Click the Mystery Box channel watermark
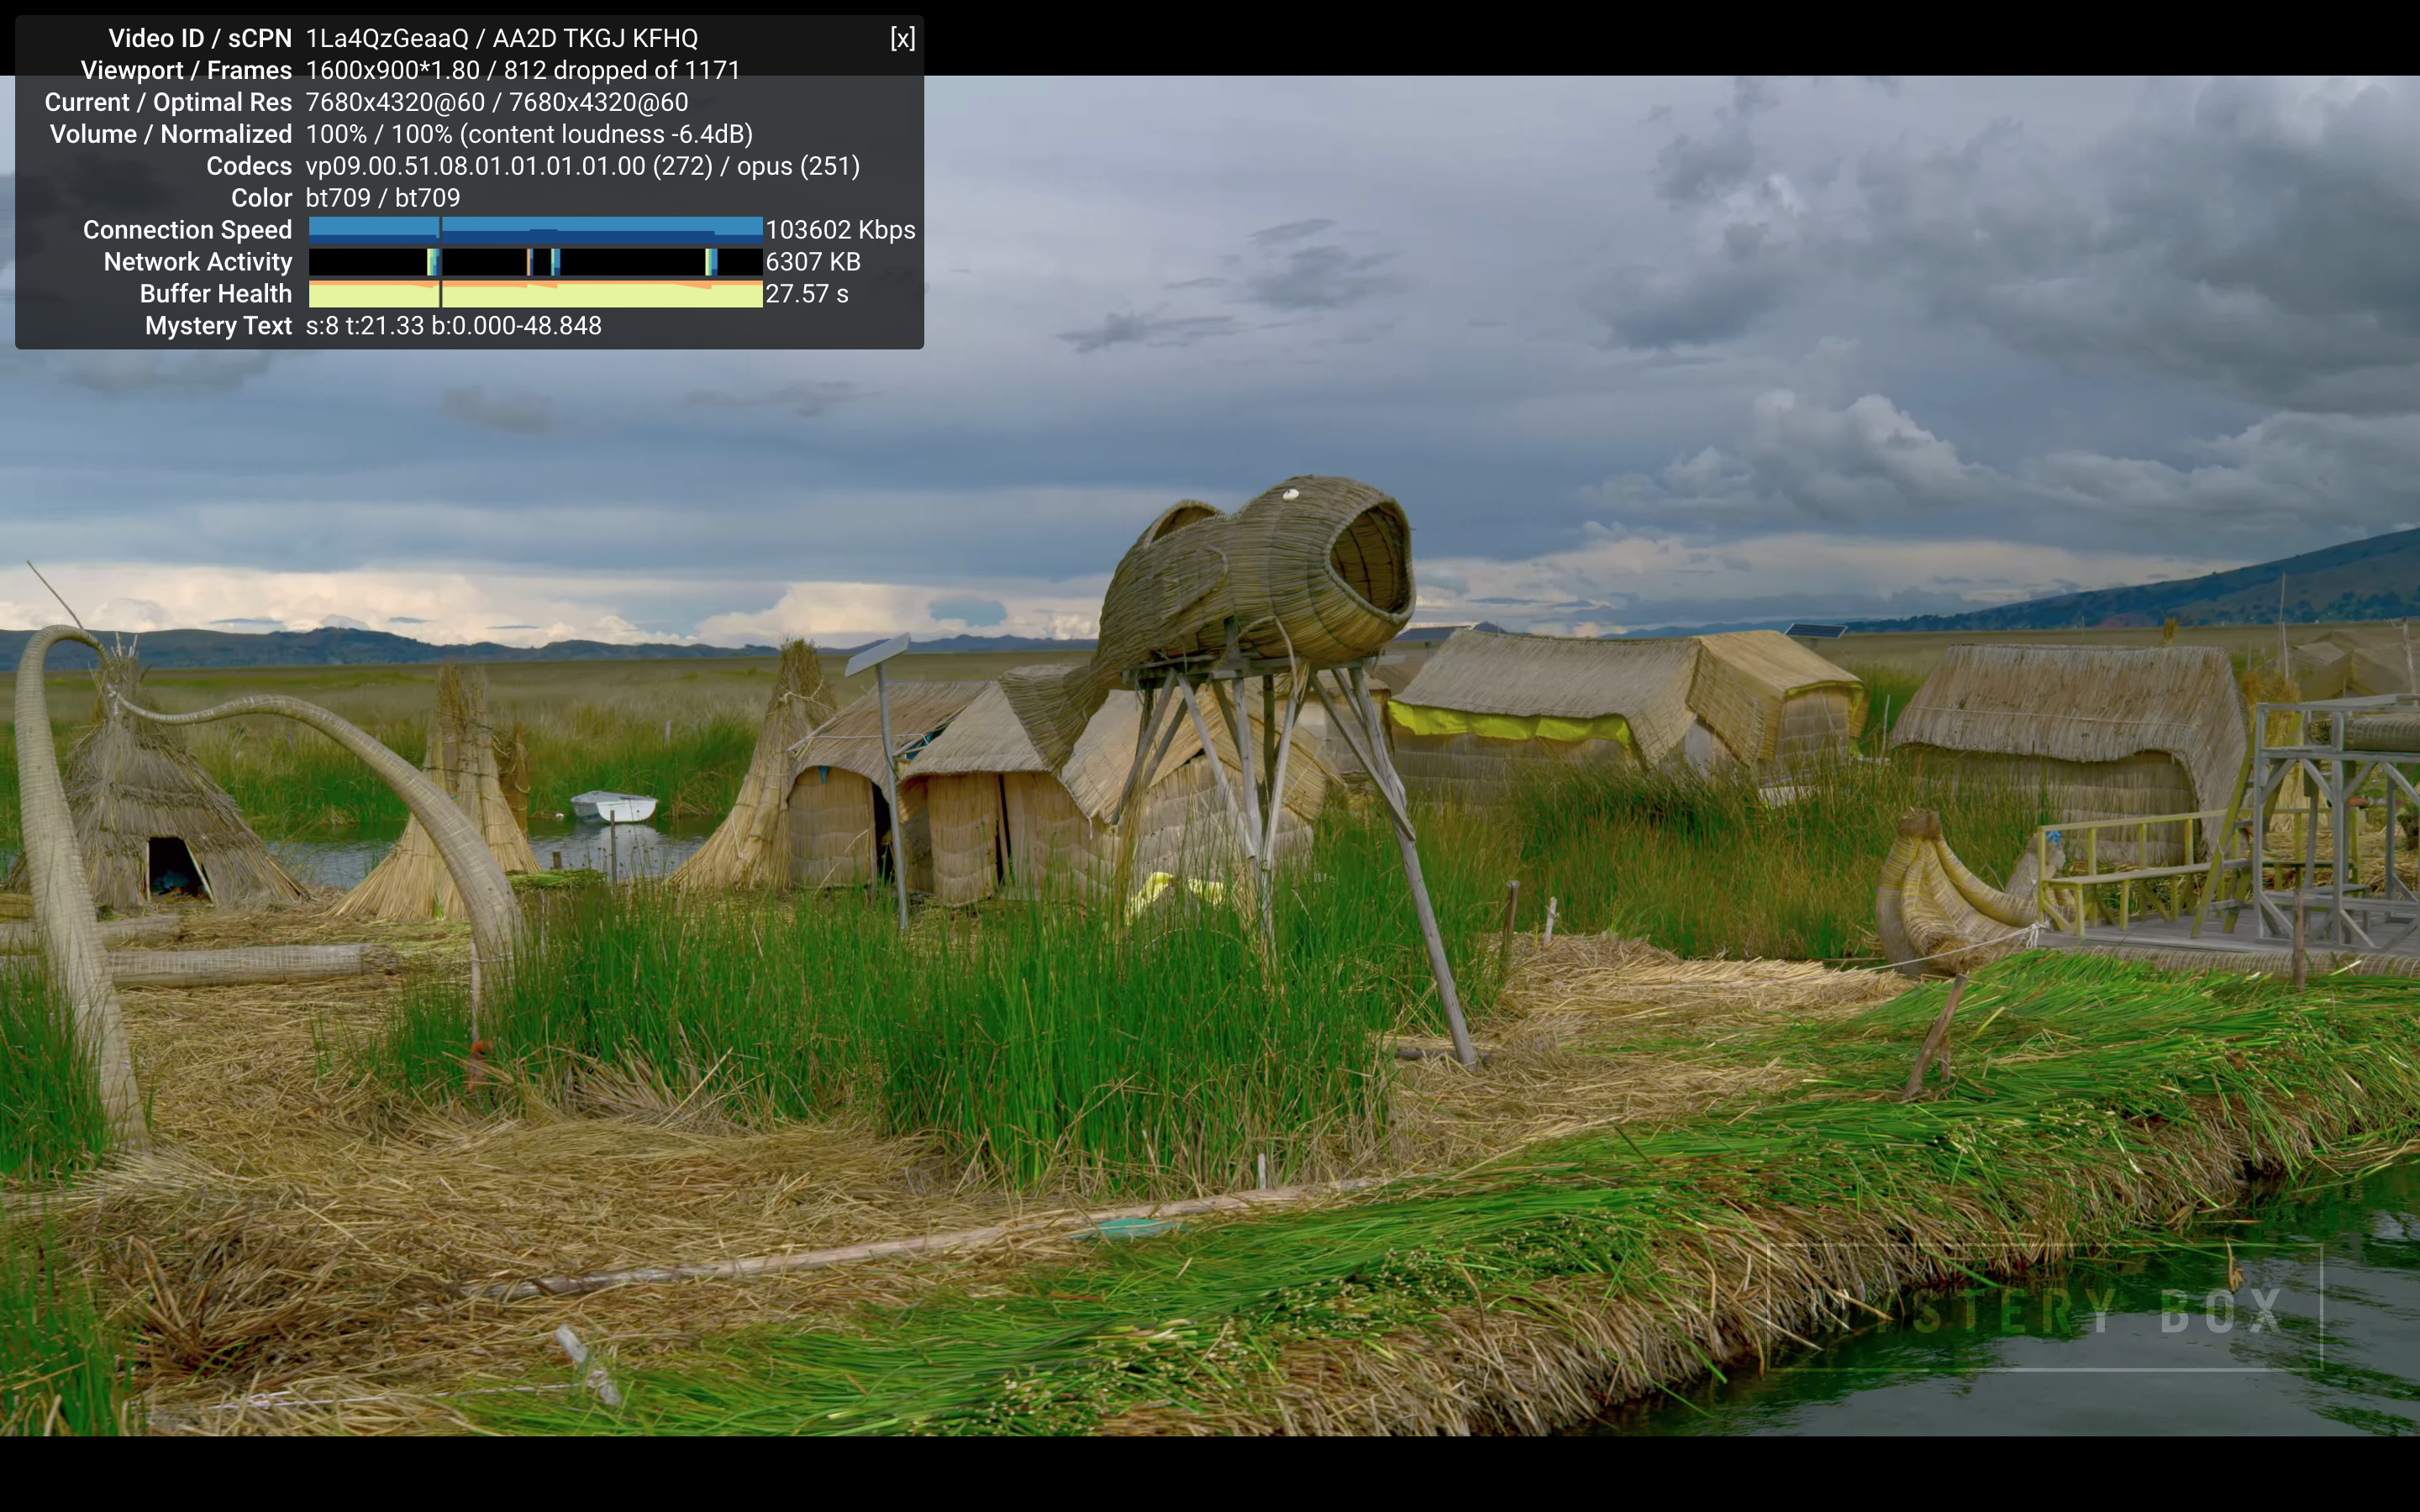2420x1512 pixels. 2044,1308
